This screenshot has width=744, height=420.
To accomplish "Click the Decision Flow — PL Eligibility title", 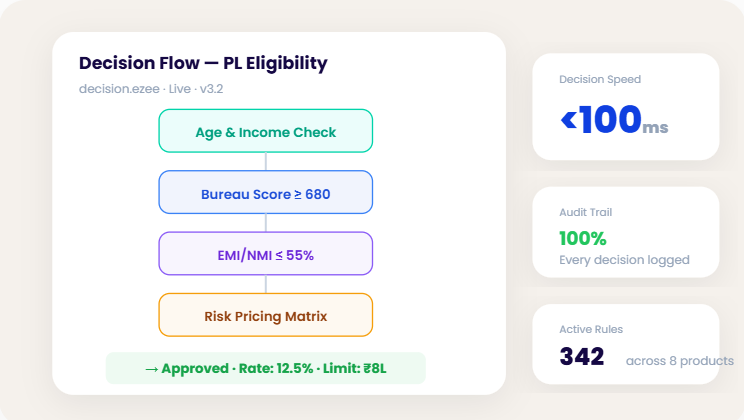I will coord(203,63).
